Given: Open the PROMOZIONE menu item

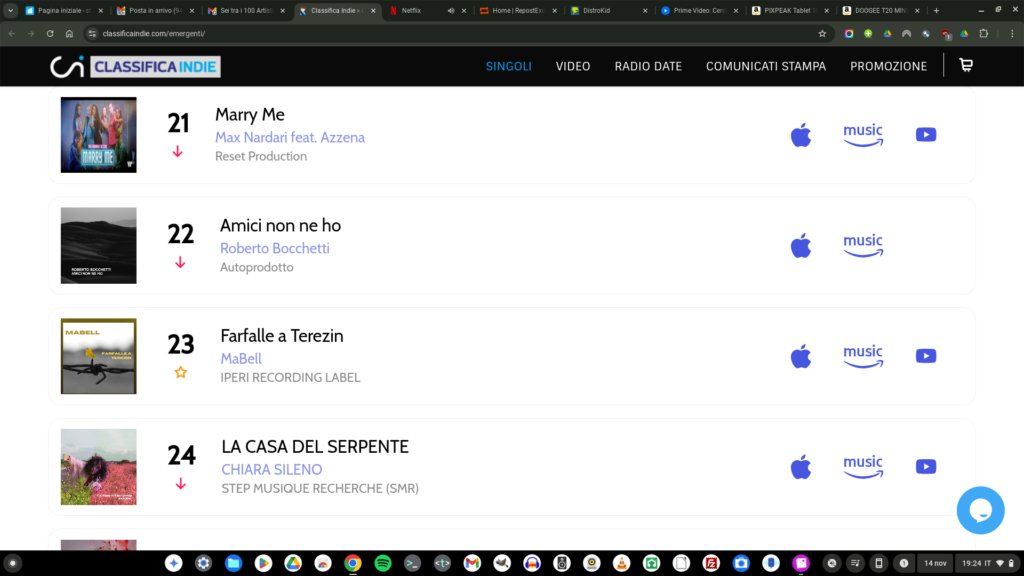Looking at the screenshot, I should tap(888, 66).
